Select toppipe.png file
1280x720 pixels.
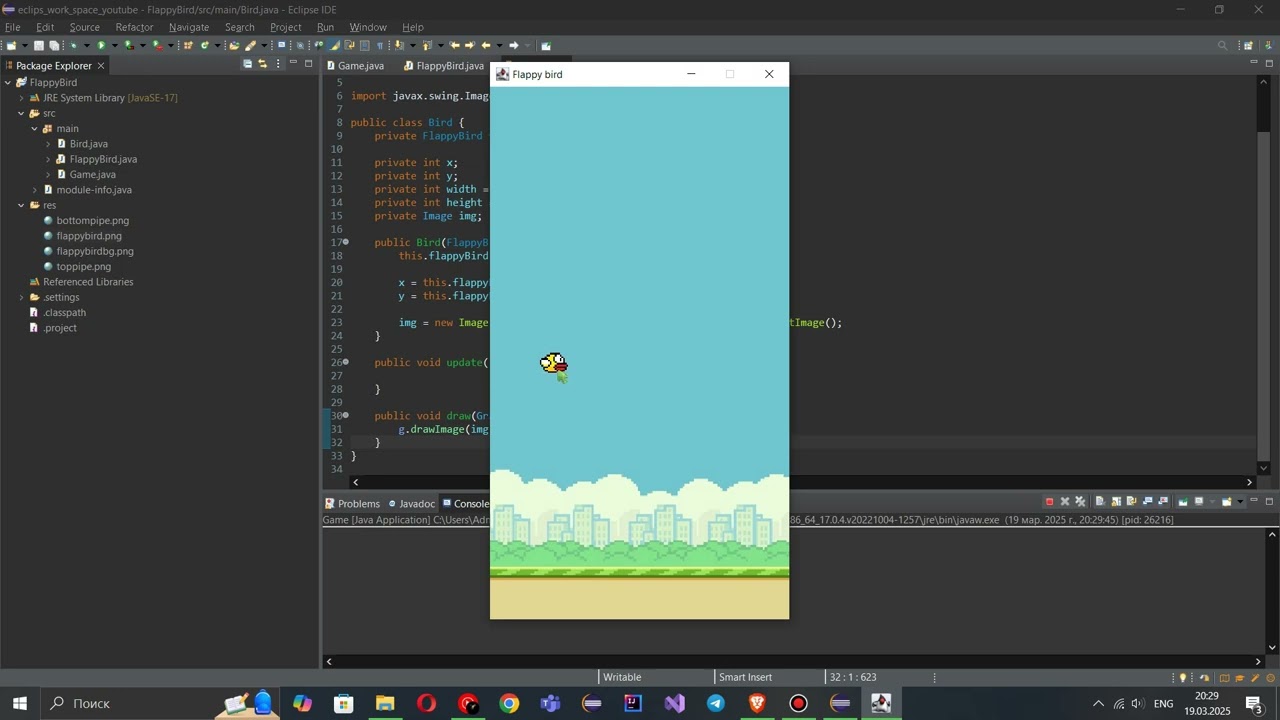(x=83, y=267)
